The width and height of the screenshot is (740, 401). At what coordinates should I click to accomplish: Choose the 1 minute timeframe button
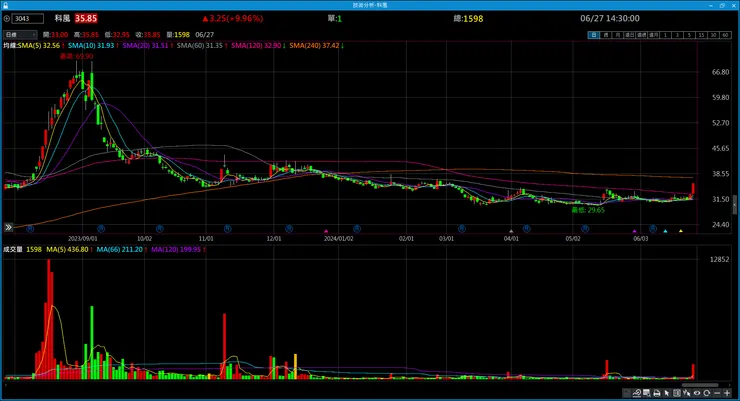665,35
